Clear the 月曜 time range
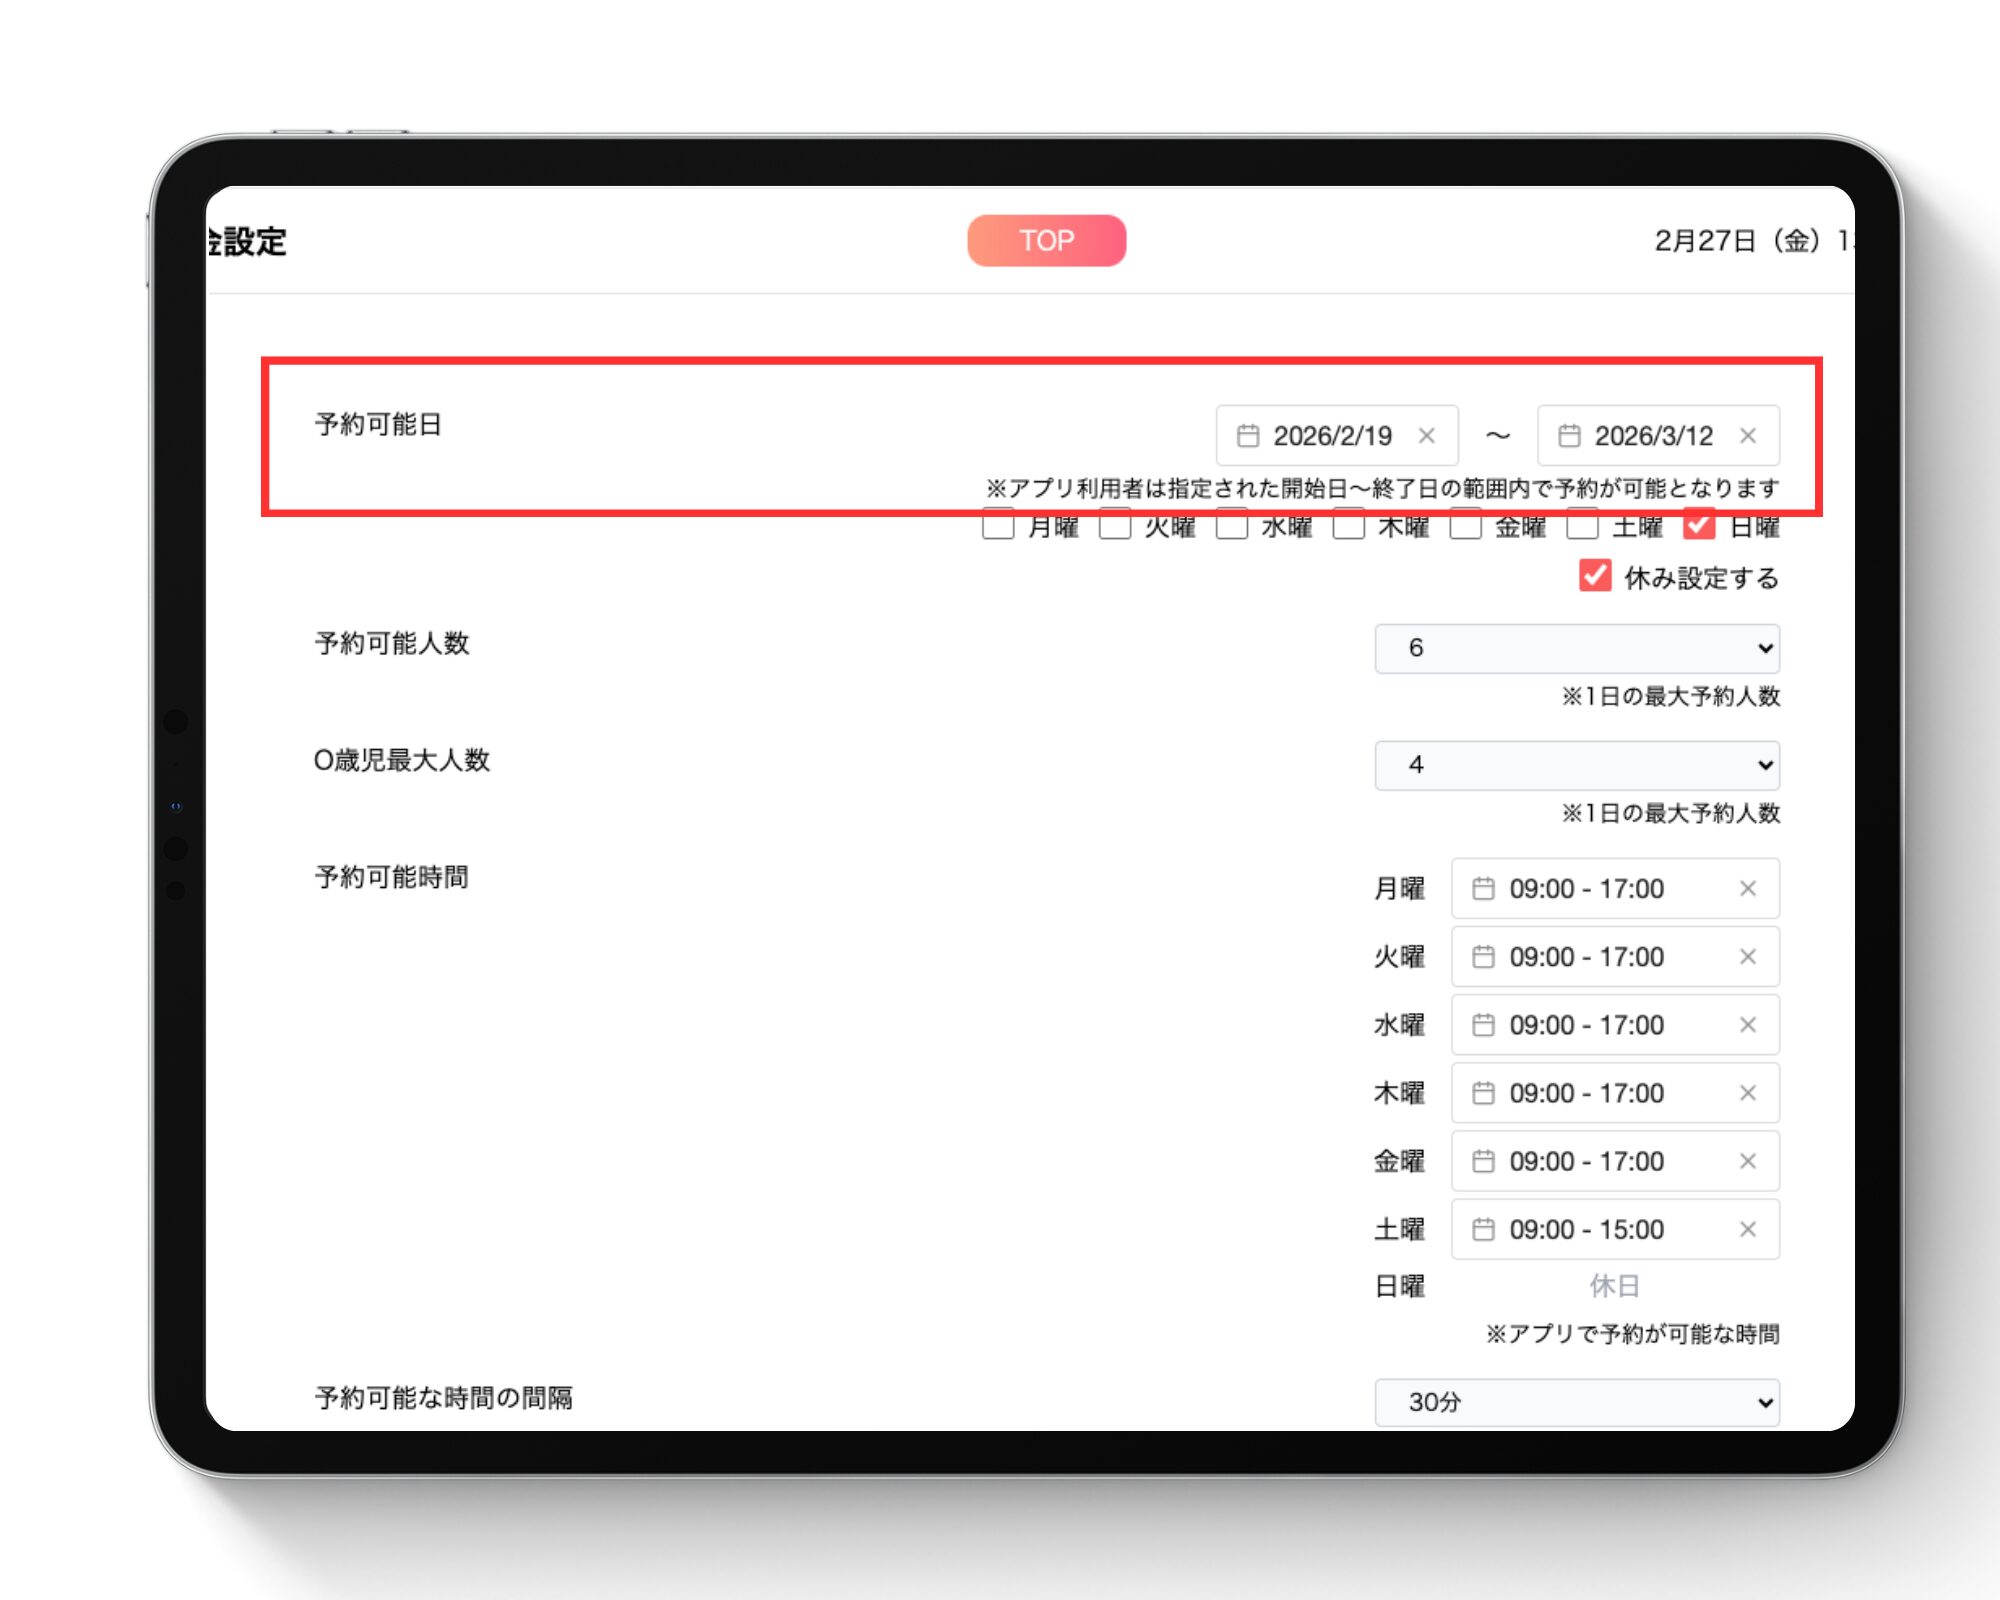 coord(1748,889)
